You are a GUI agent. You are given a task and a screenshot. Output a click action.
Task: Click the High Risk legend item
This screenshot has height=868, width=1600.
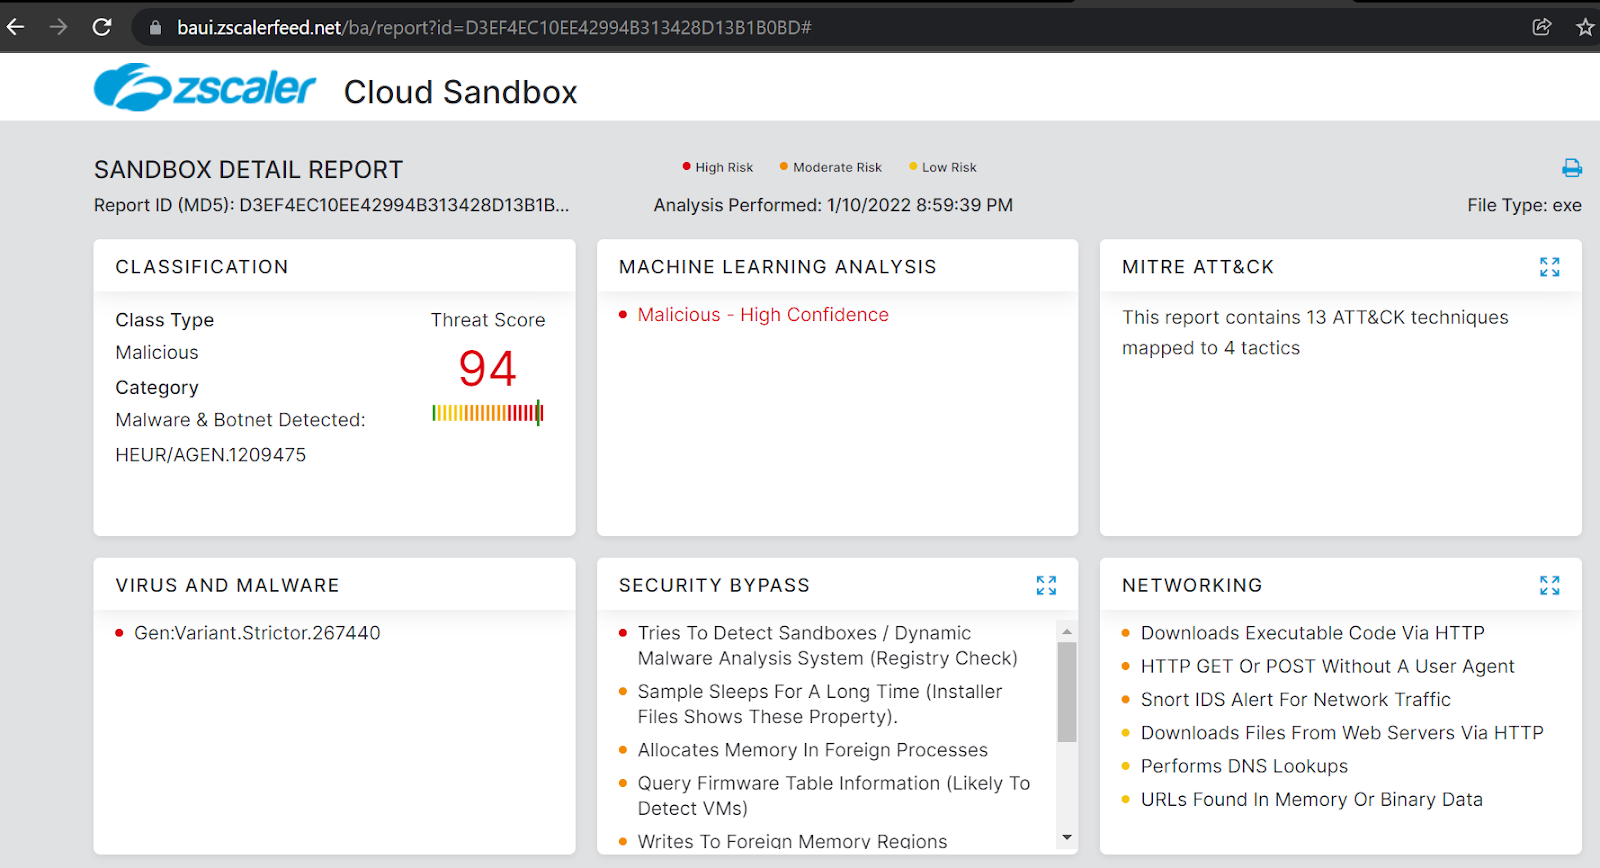pyautogui.click(x=723, y=167)
